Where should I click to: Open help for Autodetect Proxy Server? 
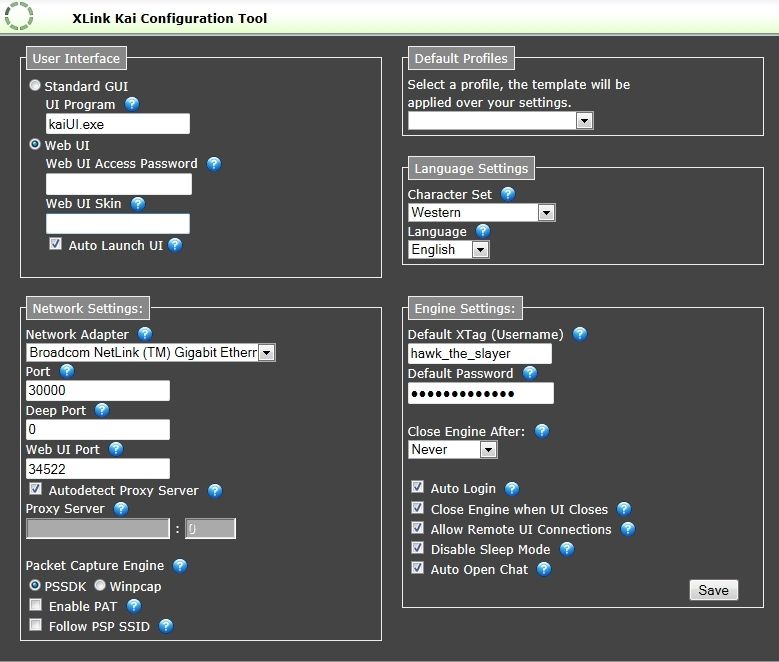click(x=215, y=491)
